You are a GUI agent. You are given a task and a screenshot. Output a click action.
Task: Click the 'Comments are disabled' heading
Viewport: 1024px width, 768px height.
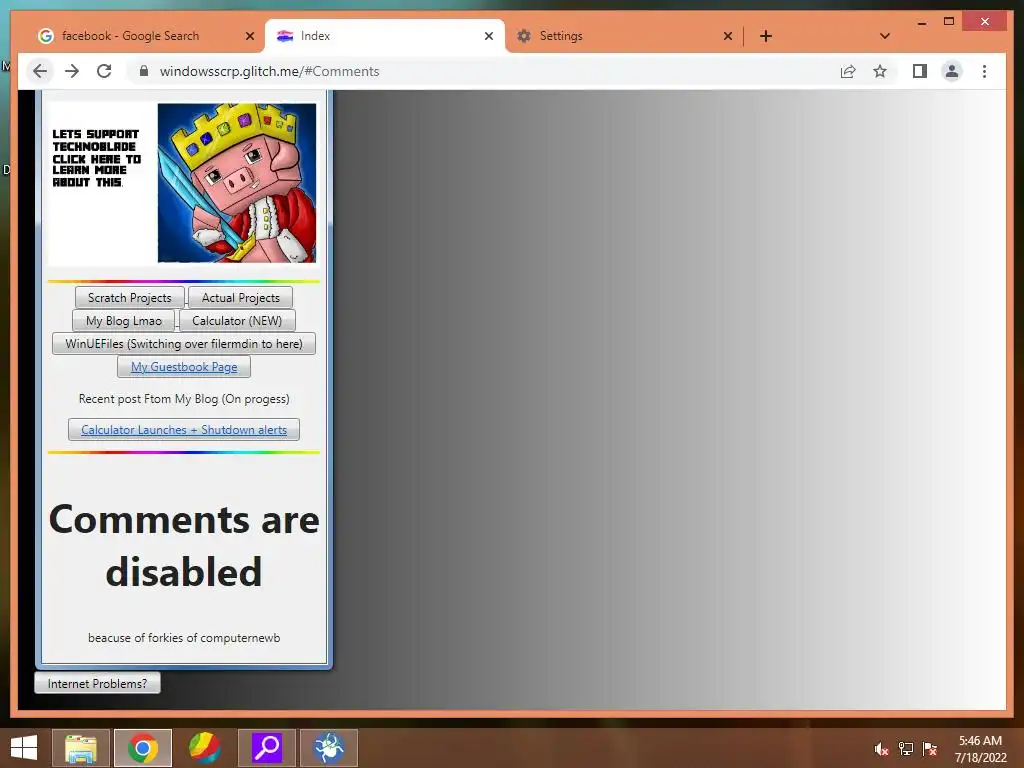(x=184, y=545)
